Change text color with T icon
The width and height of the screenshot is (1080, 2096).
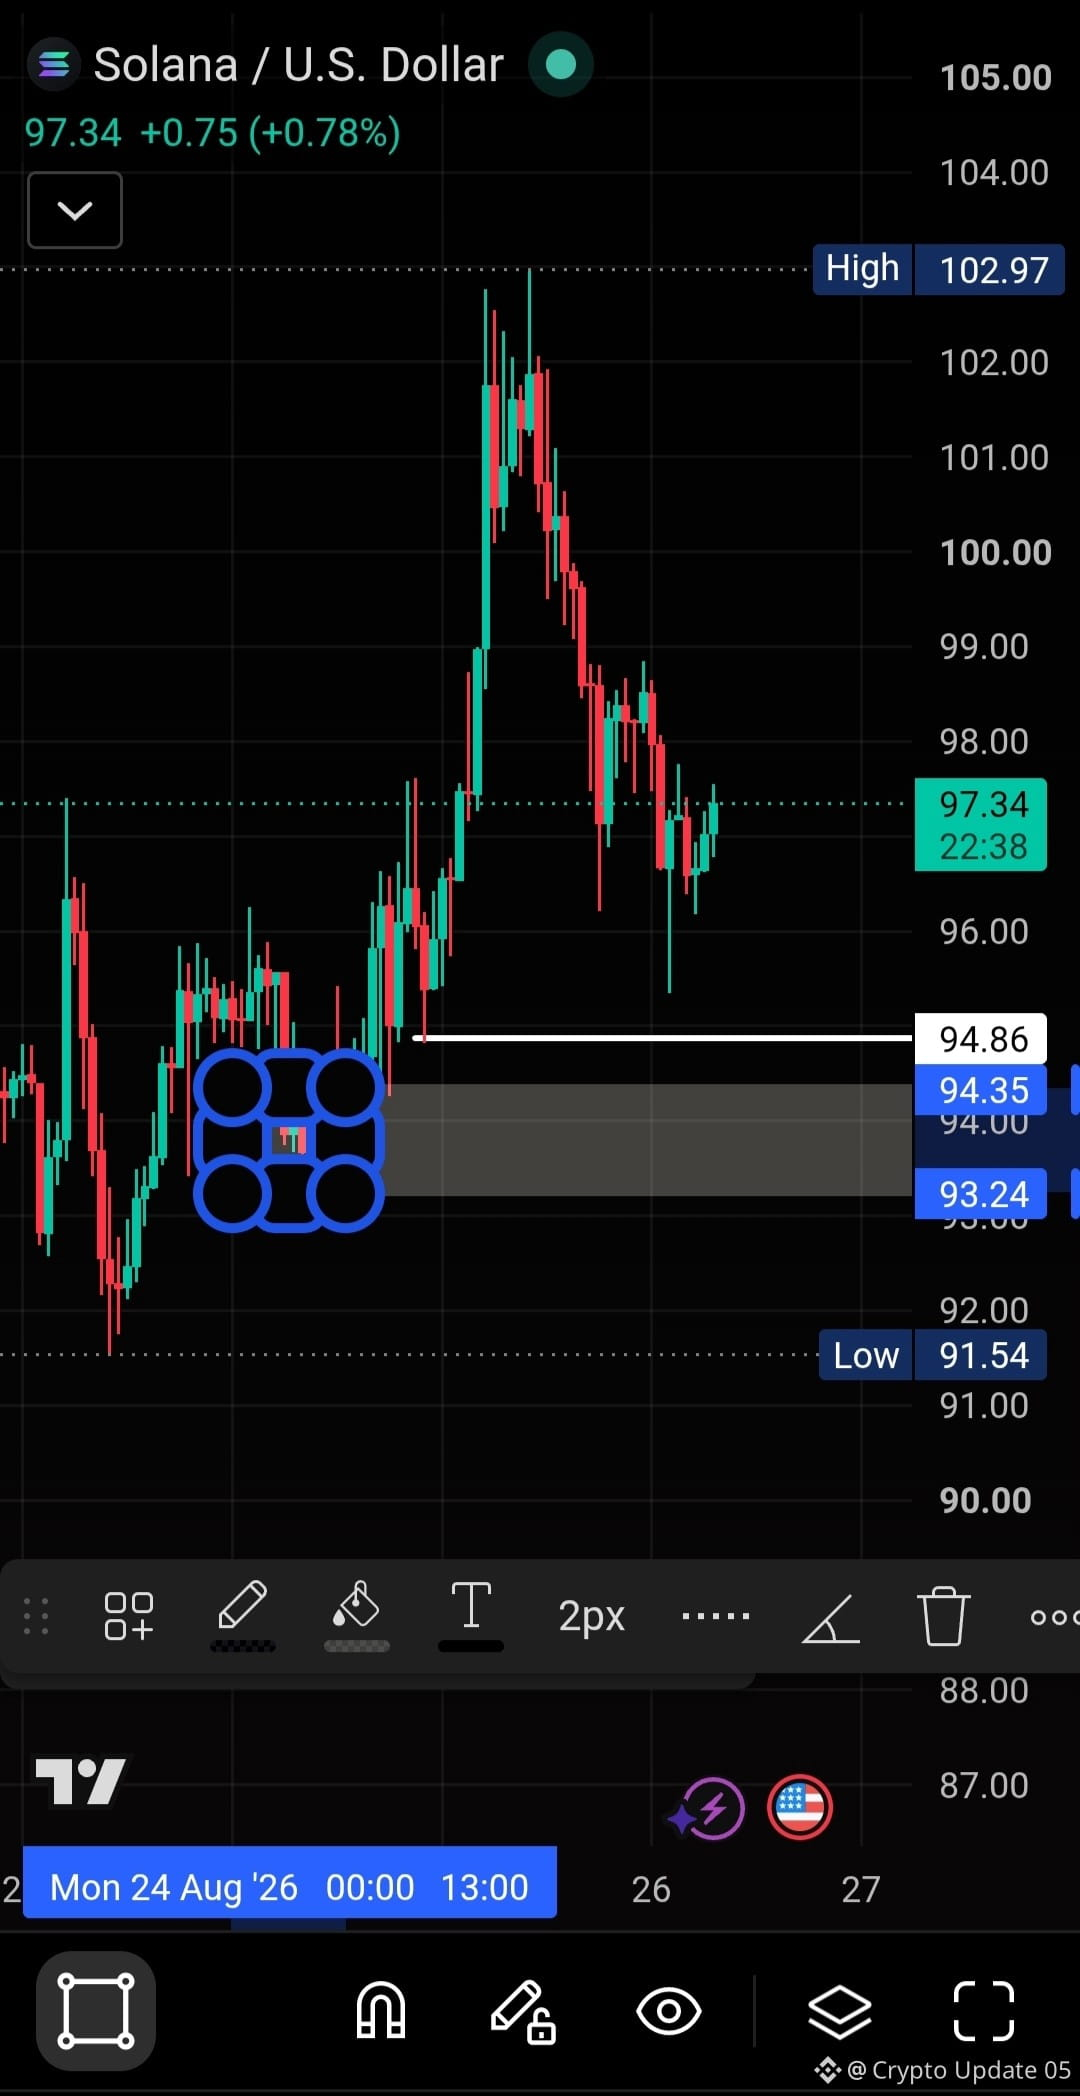tap(471, 1615)
